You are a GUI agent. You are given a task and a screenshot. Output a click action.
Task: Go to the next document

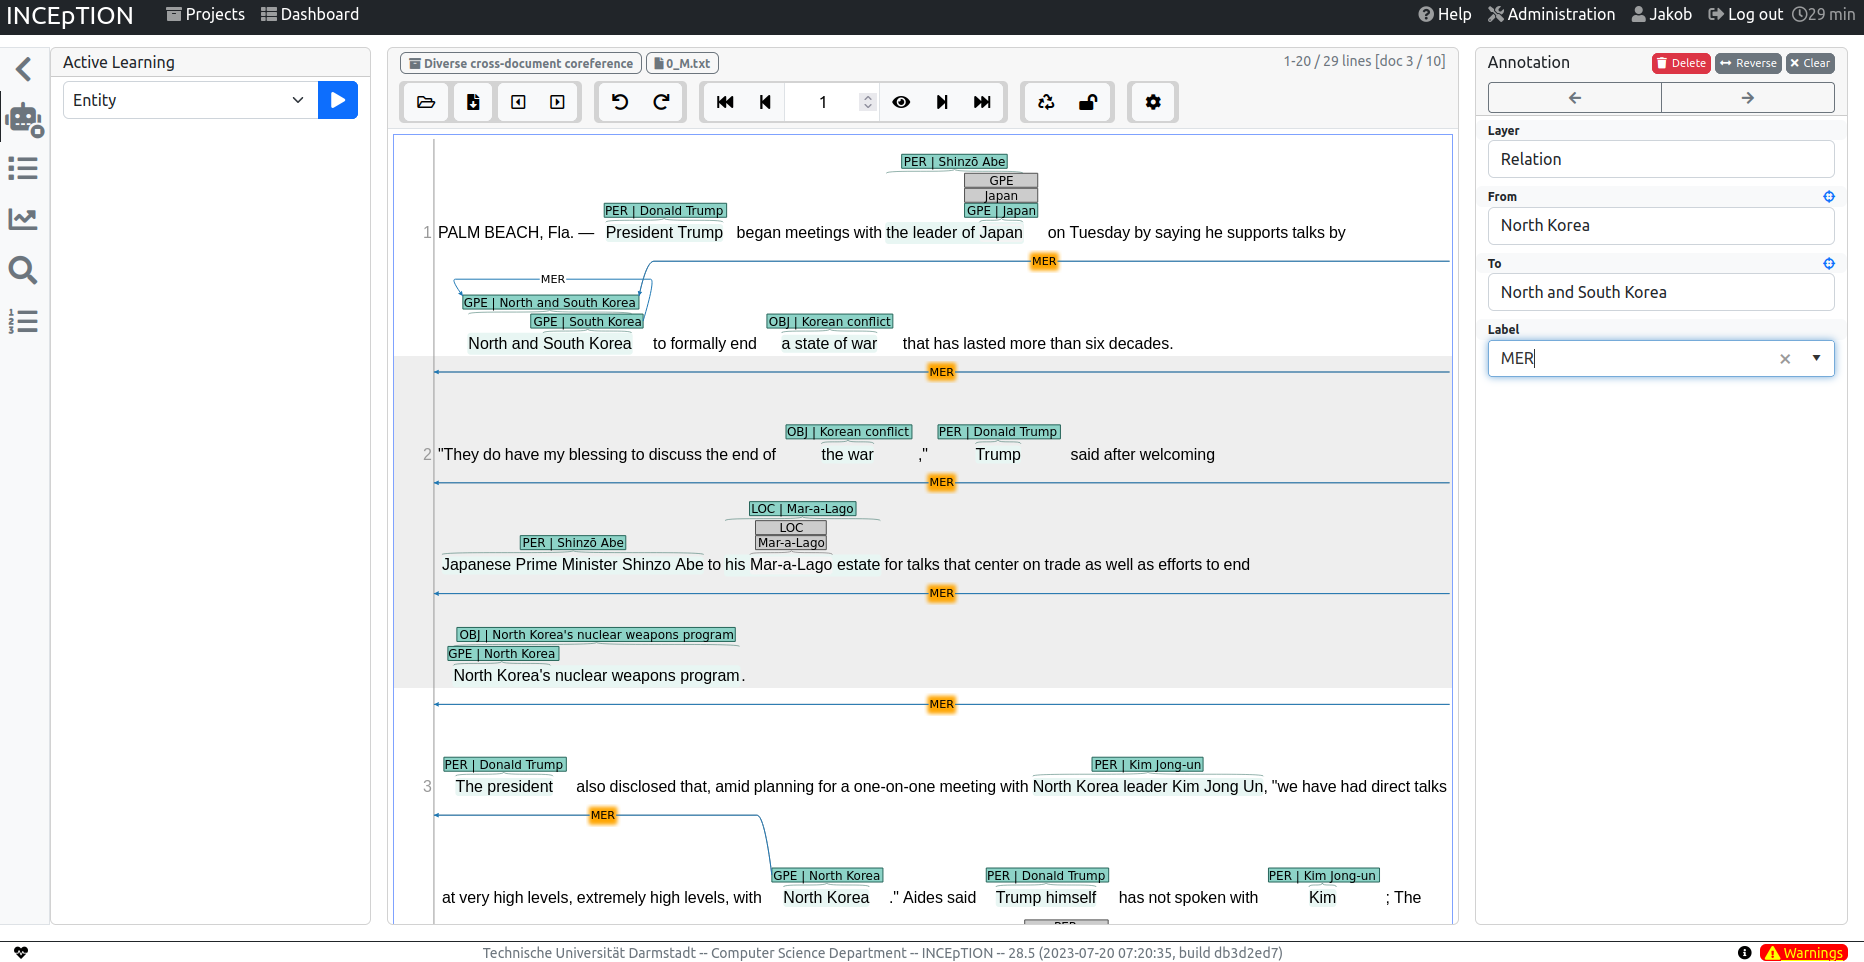pos(557,102)
